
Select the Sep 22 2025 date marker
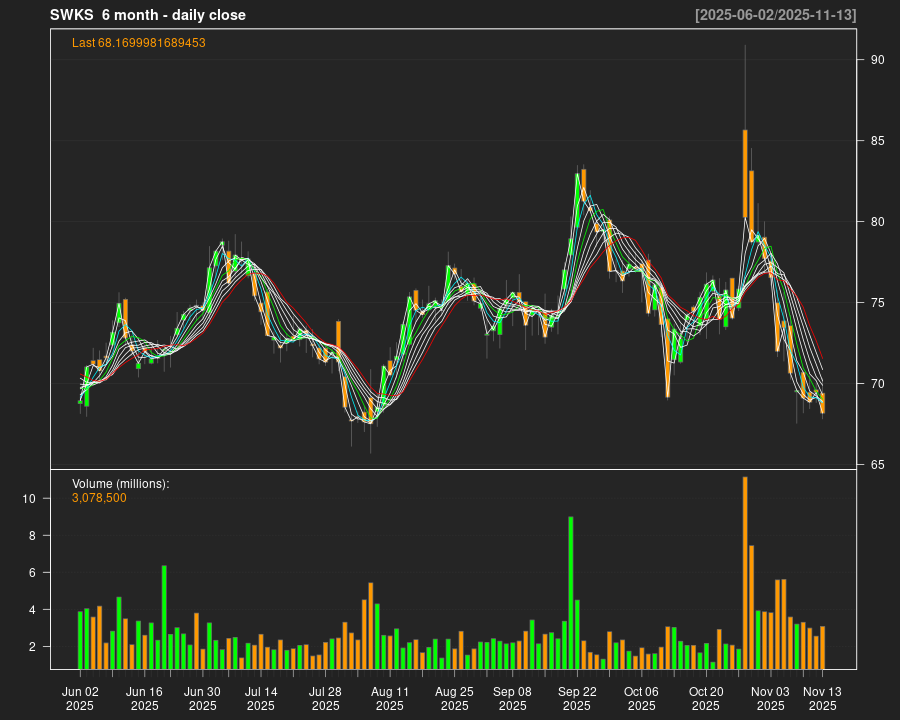tap(577, 698)
